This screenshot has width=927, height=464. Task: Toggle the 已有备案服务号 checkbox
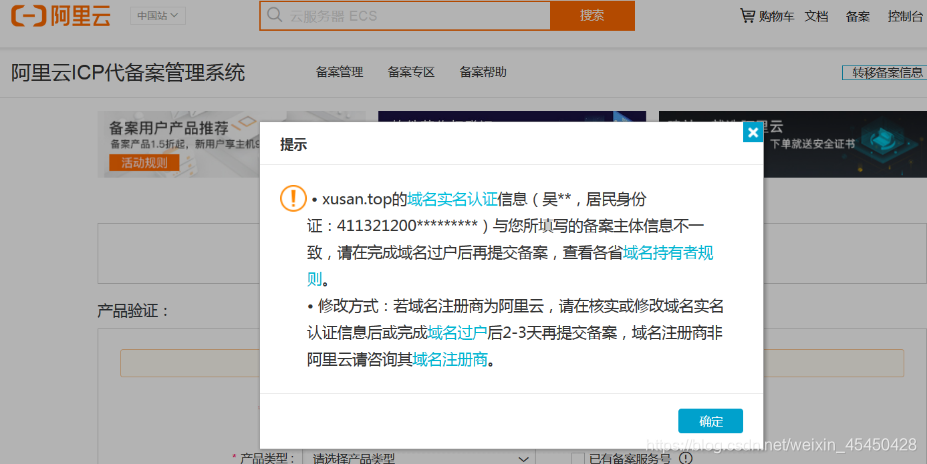[578, 459]
